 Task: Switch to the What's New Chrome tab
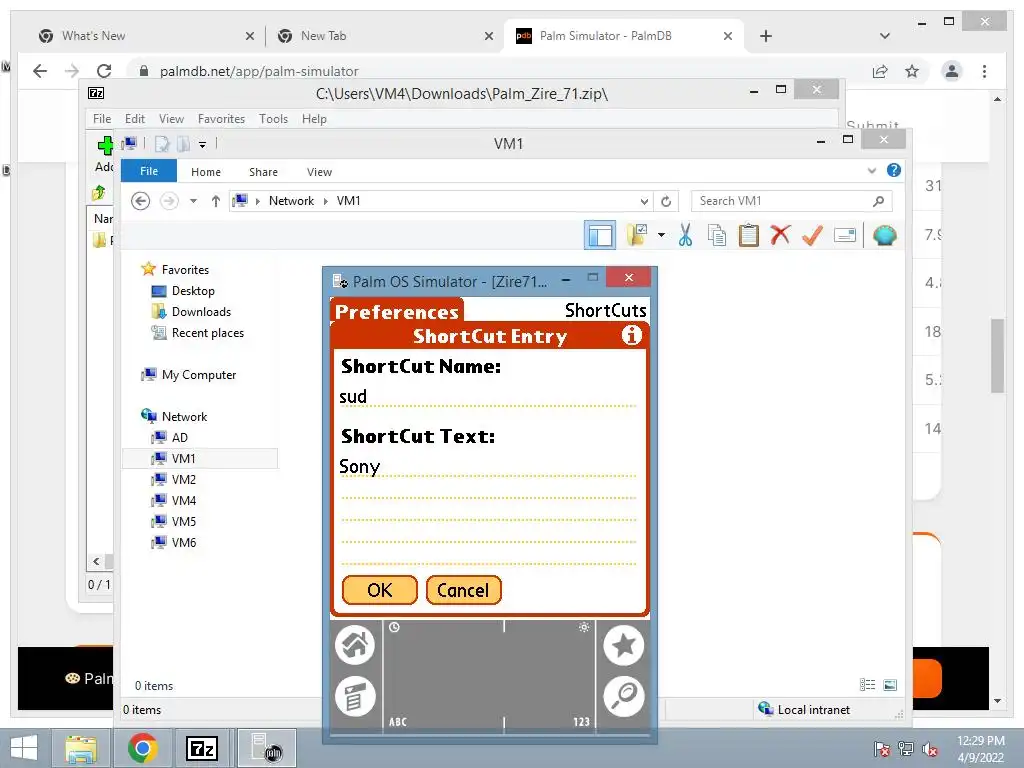click(146, 36)
